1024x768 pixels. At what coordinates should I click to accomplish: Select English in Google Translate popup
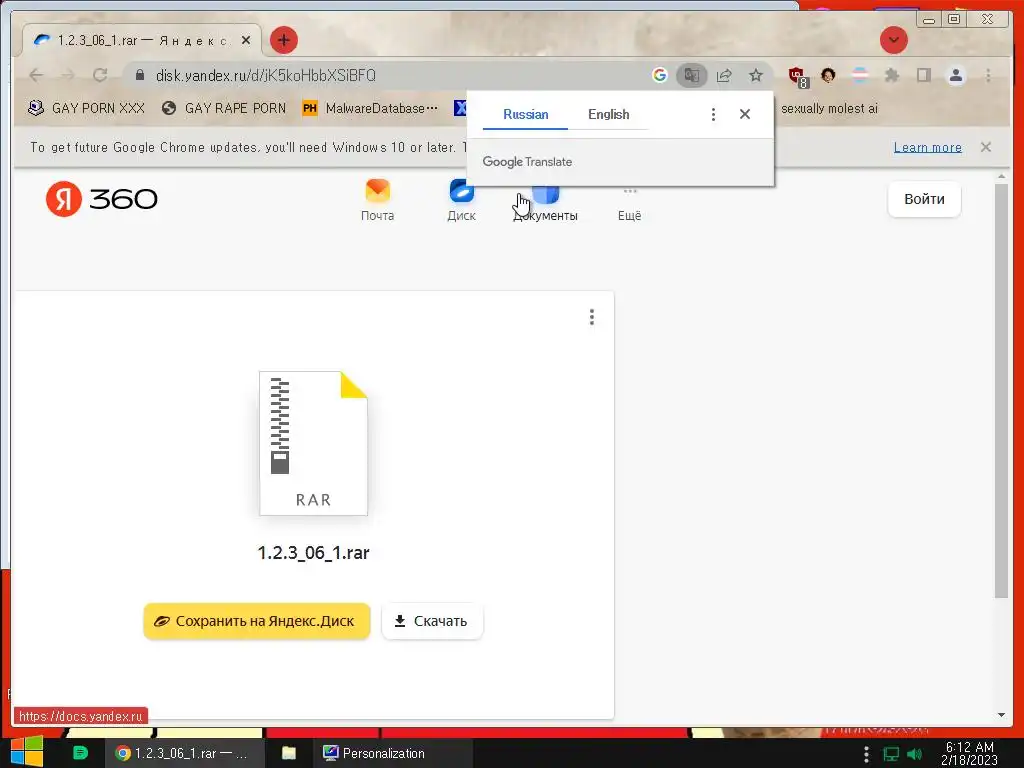pyautogui.click(x=609, y=114)
